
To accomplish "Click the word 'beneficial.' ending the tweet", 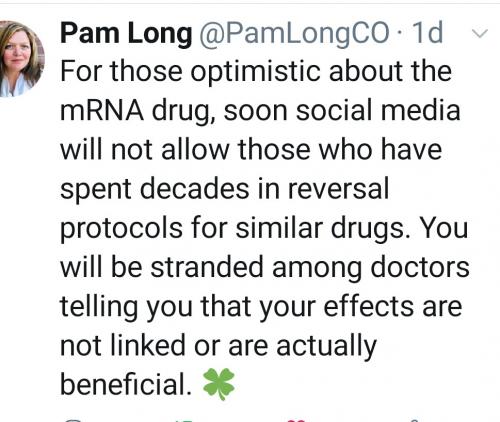I will [x=126, y=384].
